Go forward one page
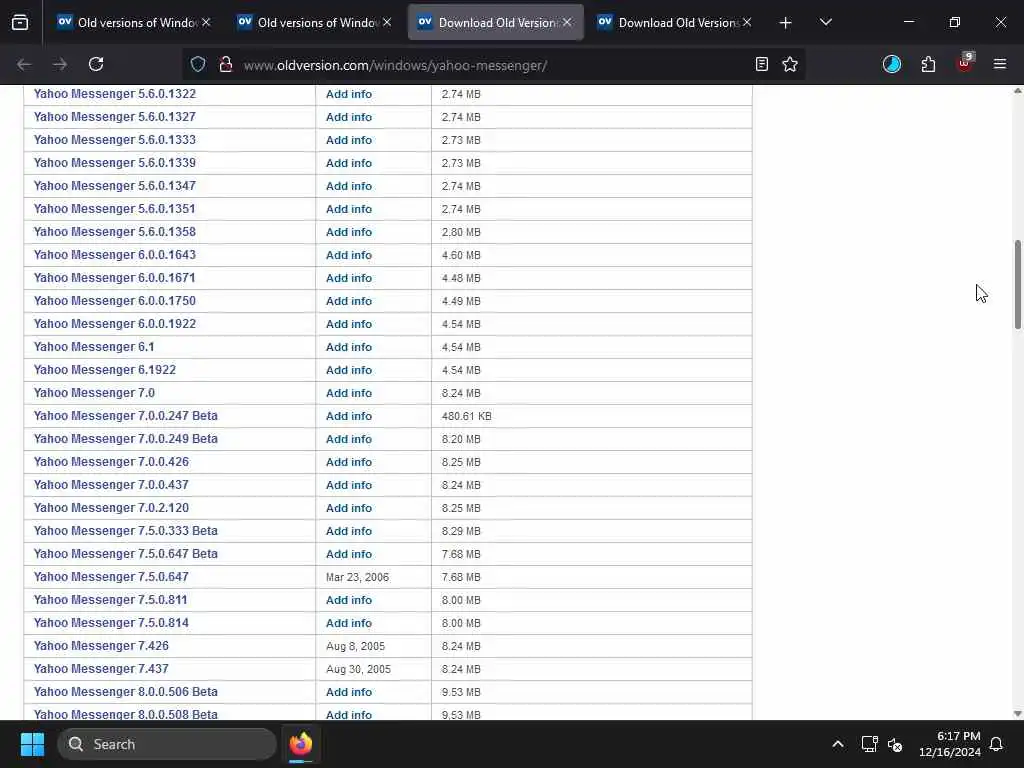This screenshot has width=1024, height=768. (x=59, y=64)
